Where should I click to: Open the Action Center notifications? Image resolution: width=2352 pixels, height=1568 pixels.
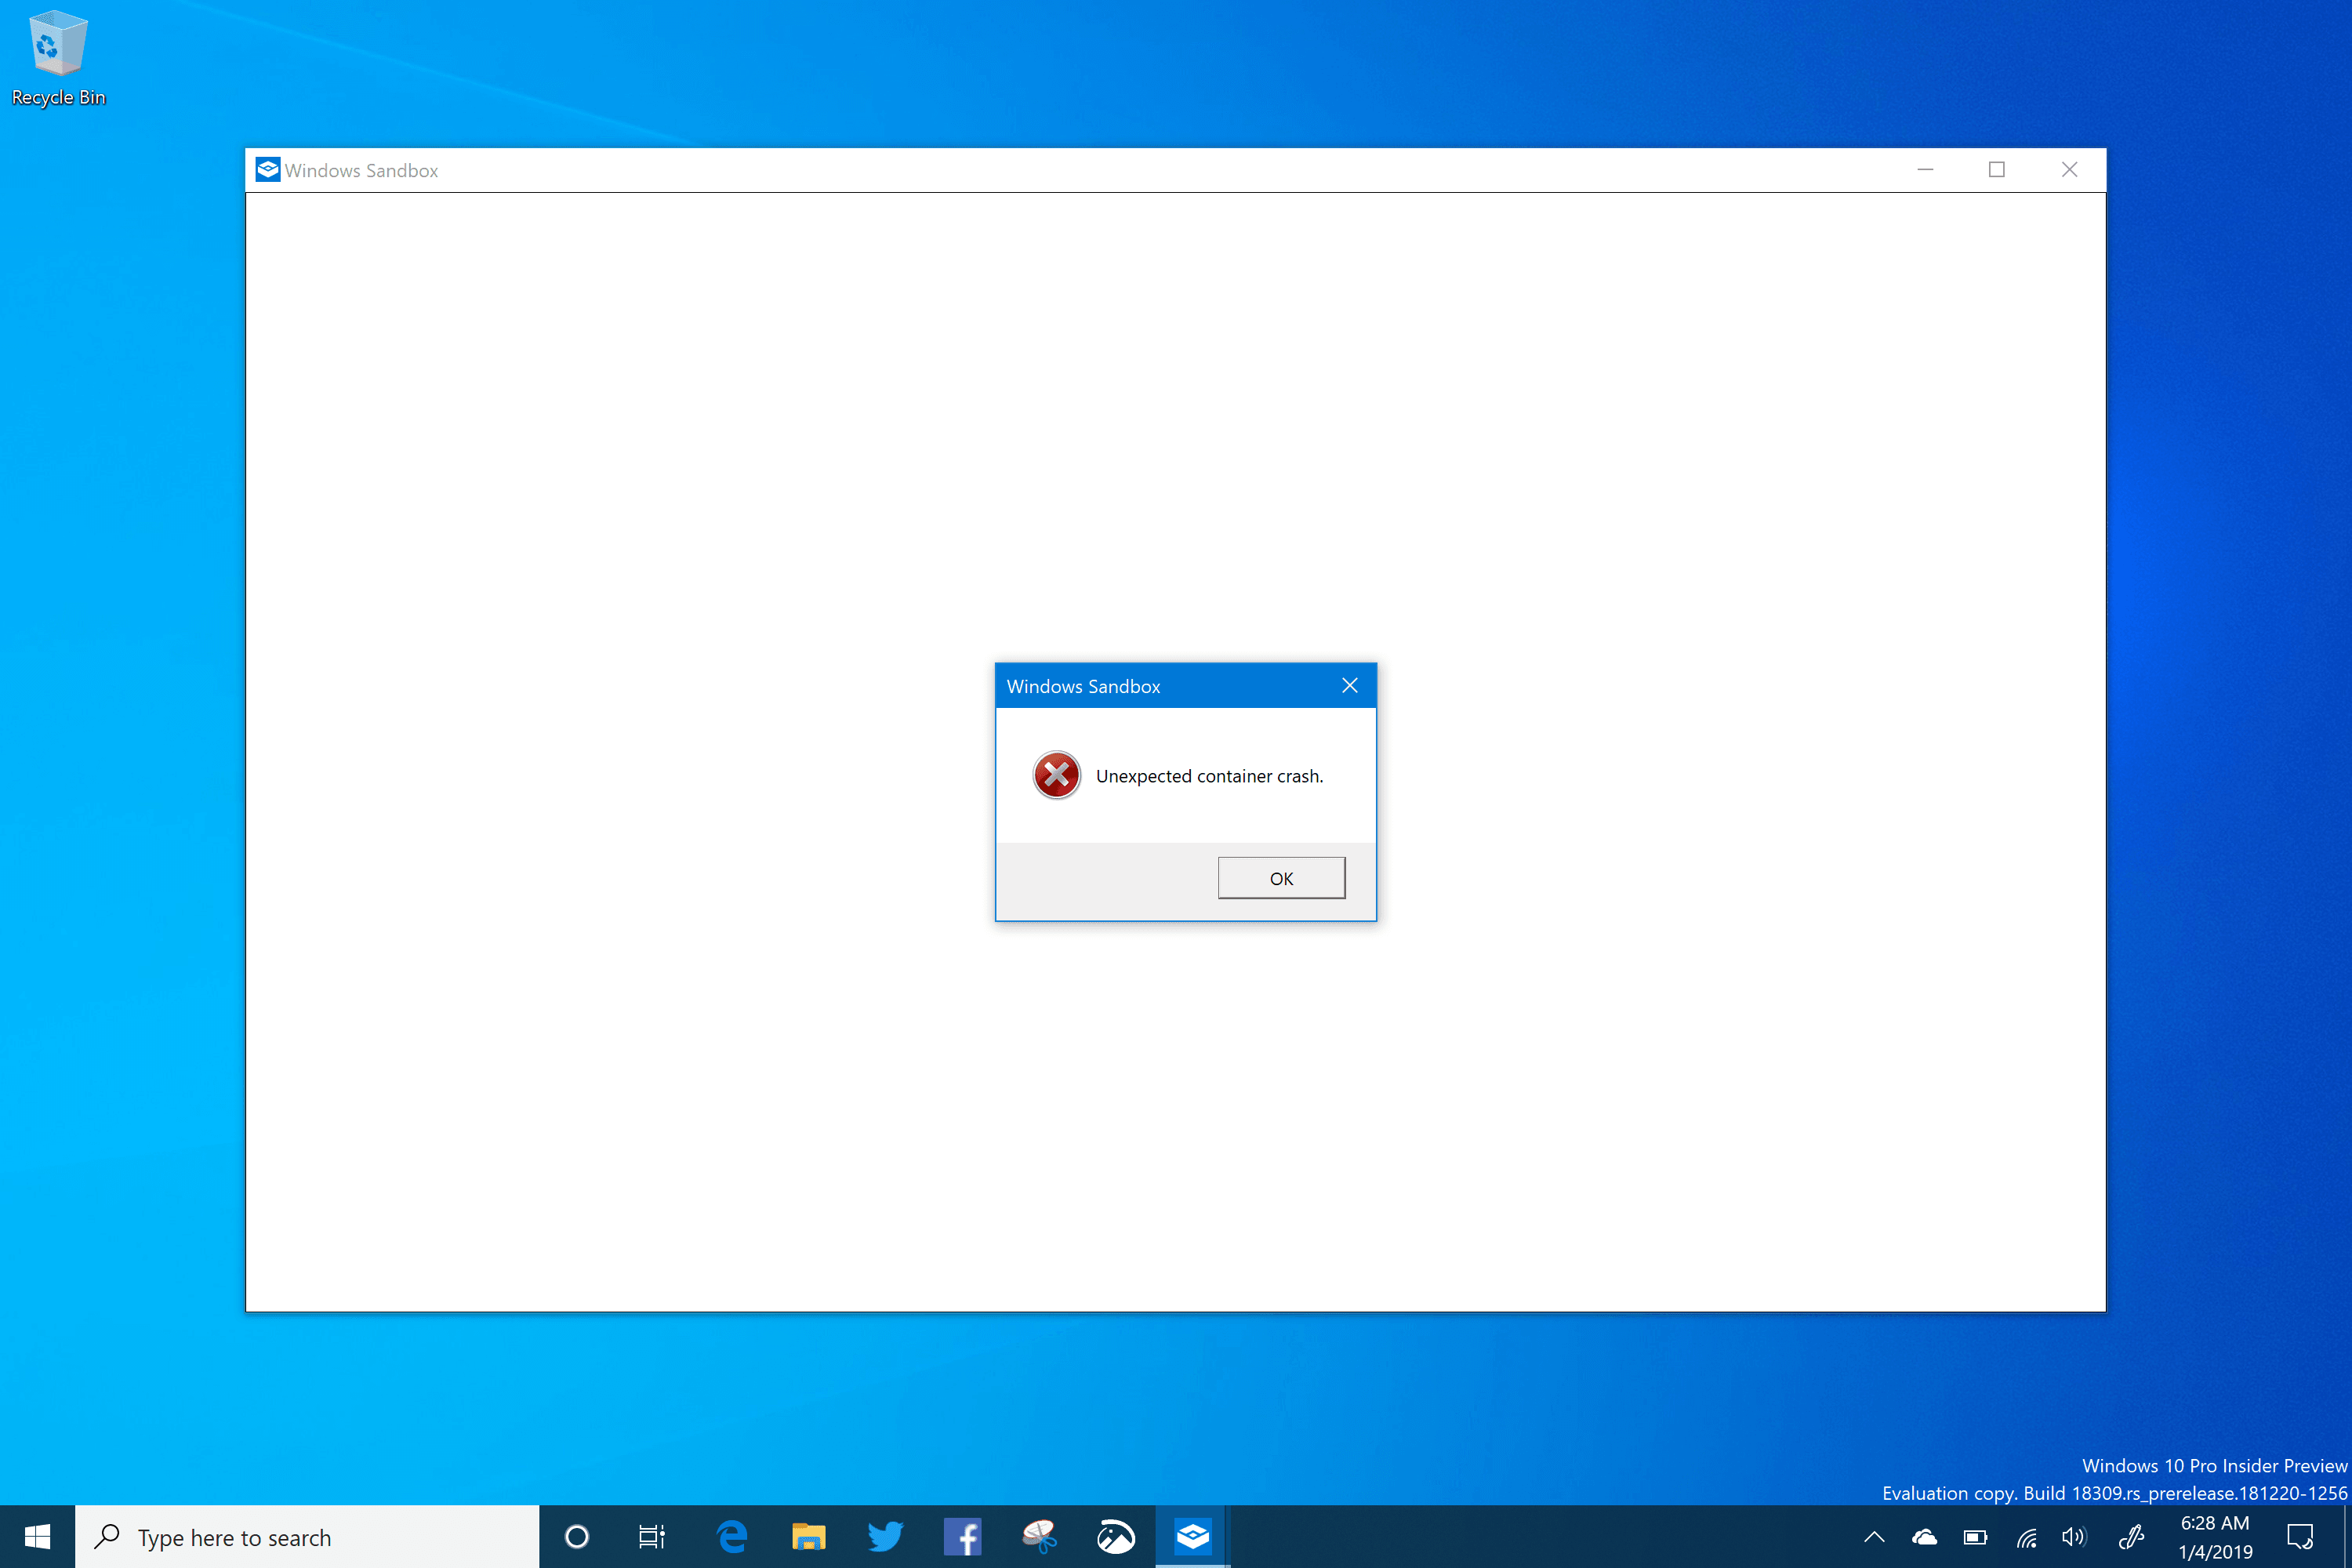(2300, 1537)
